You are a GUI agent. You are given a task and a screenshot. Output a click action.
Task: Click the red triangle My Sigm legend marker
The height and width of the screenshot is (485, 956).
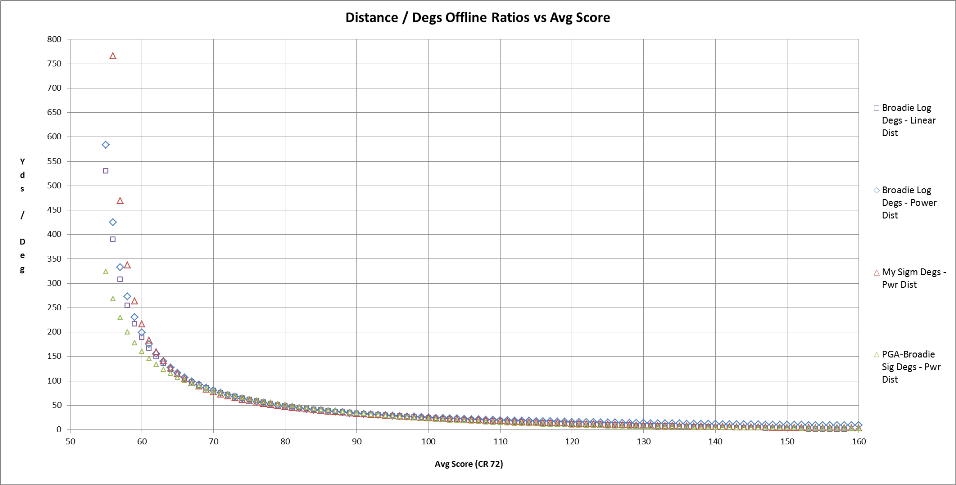(876, 271)
